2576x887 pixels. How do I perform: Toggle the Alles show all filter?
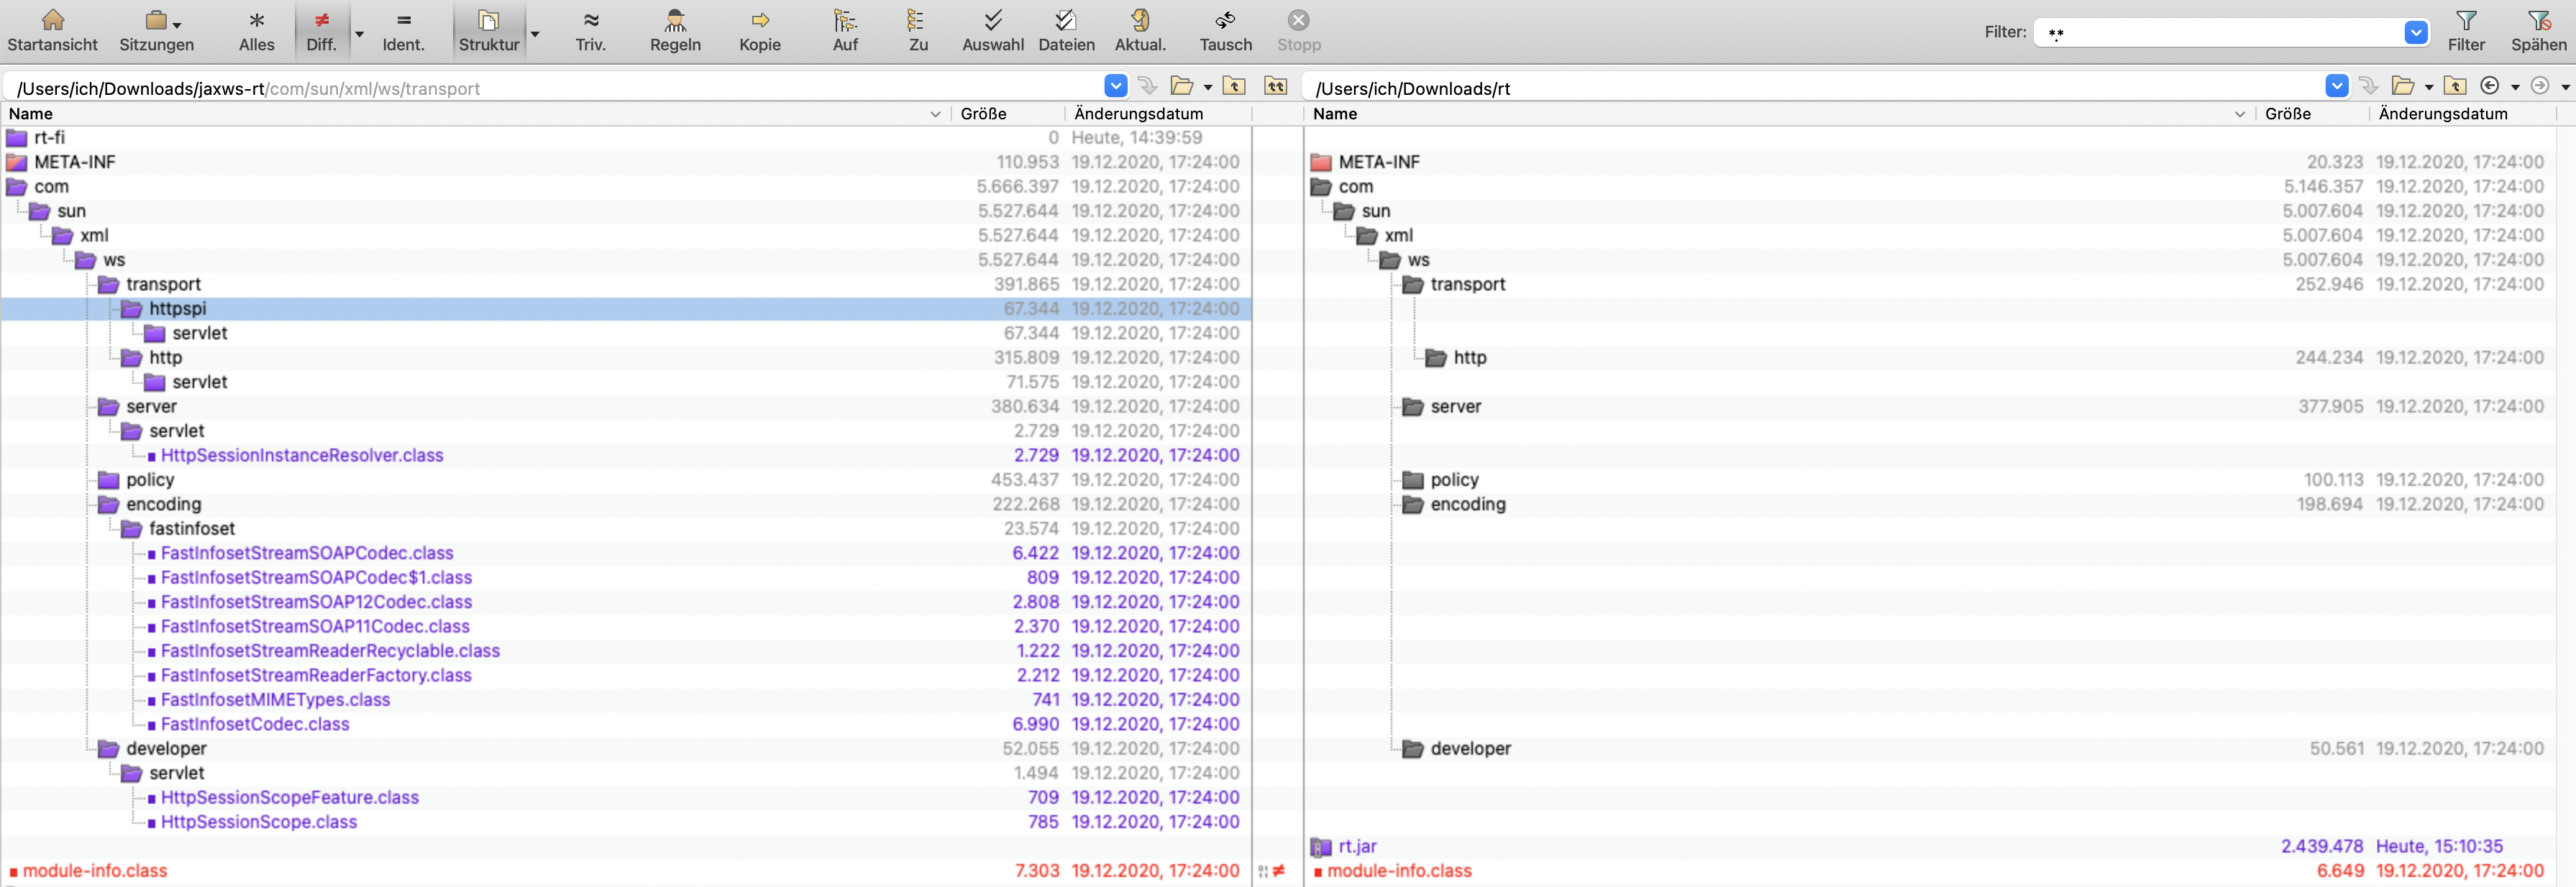click(x=256, y=30)
